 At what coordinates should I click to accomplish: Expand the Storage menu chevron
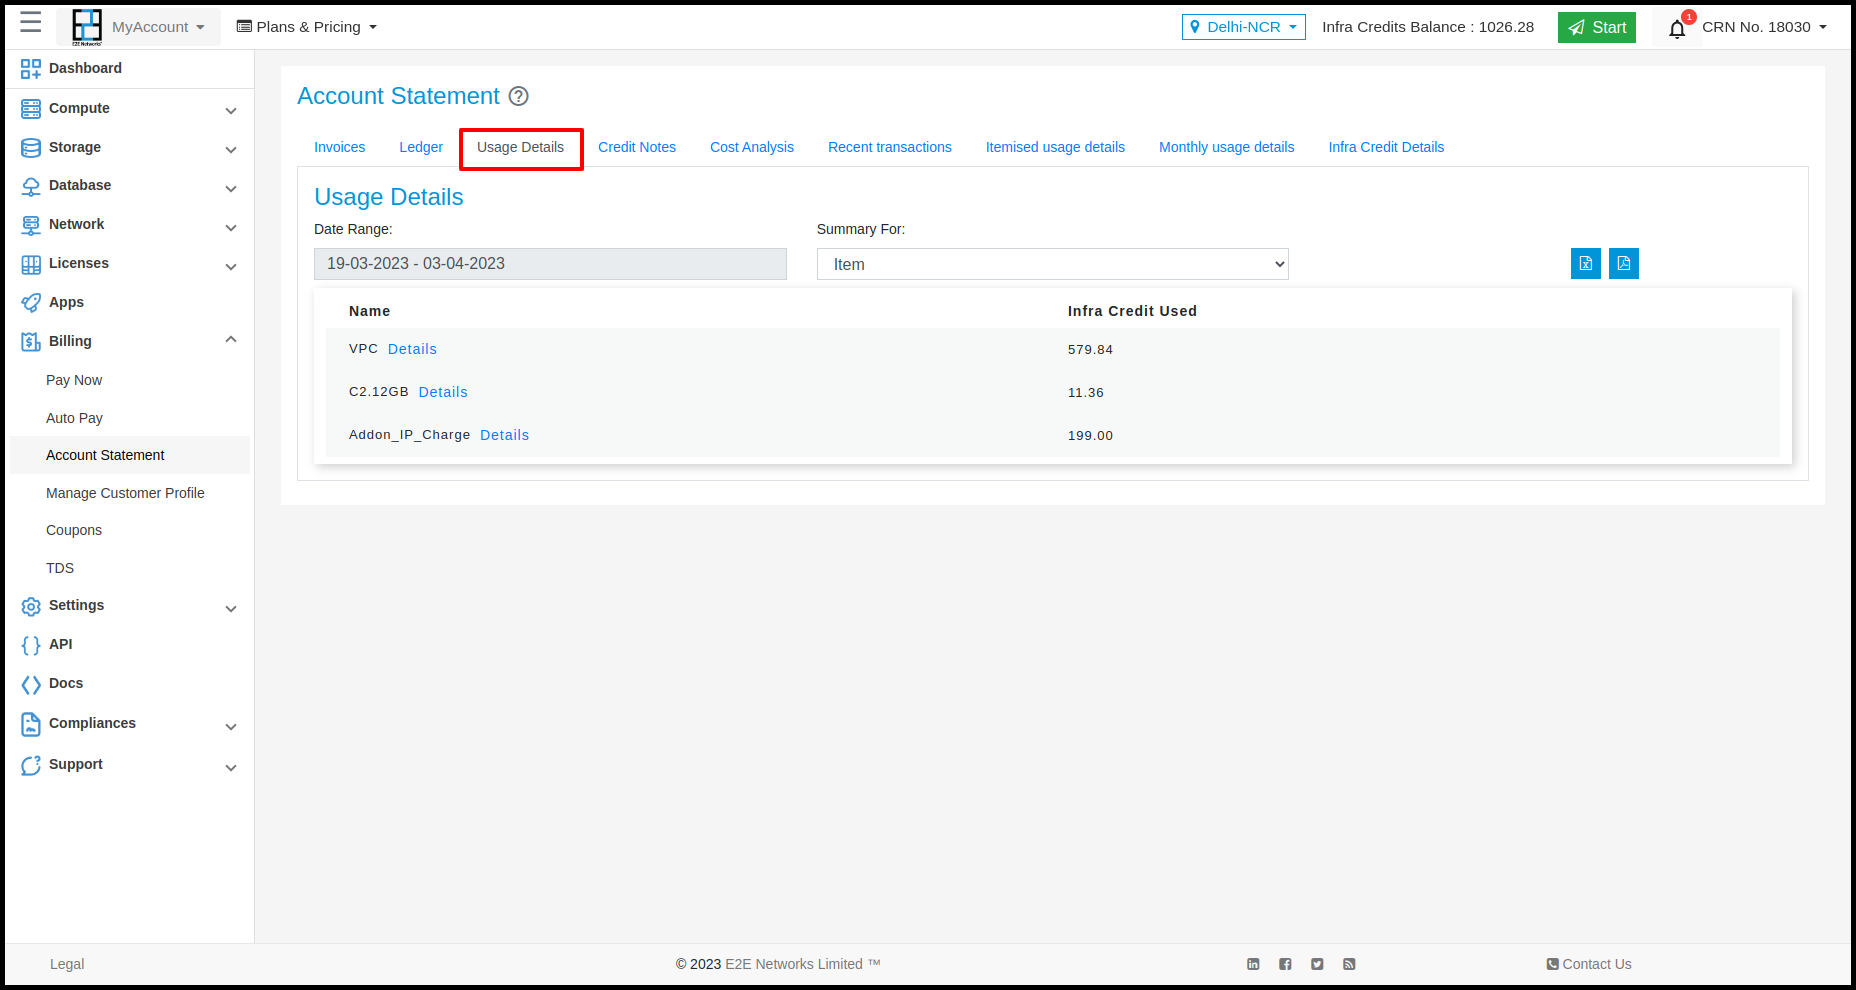[x=231, y=150]
